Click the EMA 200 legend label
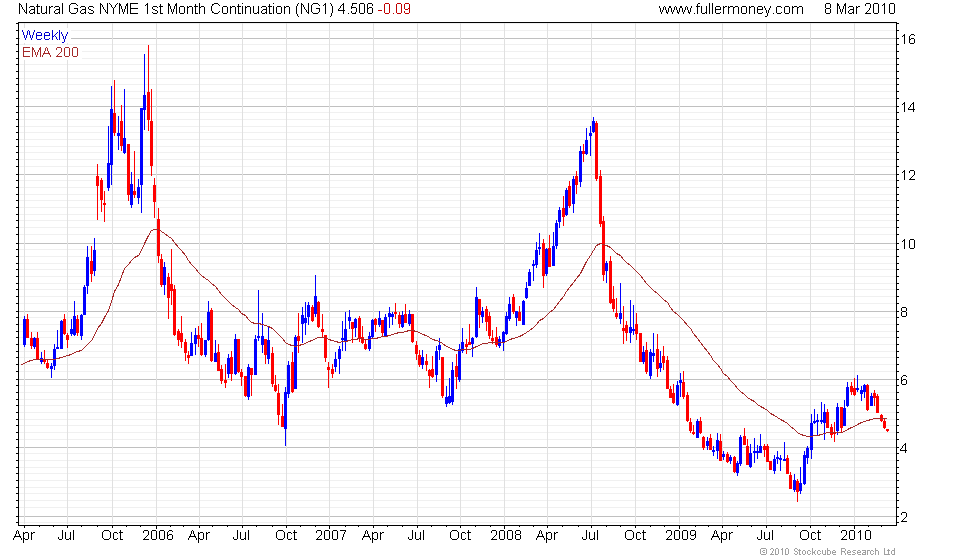 tap(50, 52)
